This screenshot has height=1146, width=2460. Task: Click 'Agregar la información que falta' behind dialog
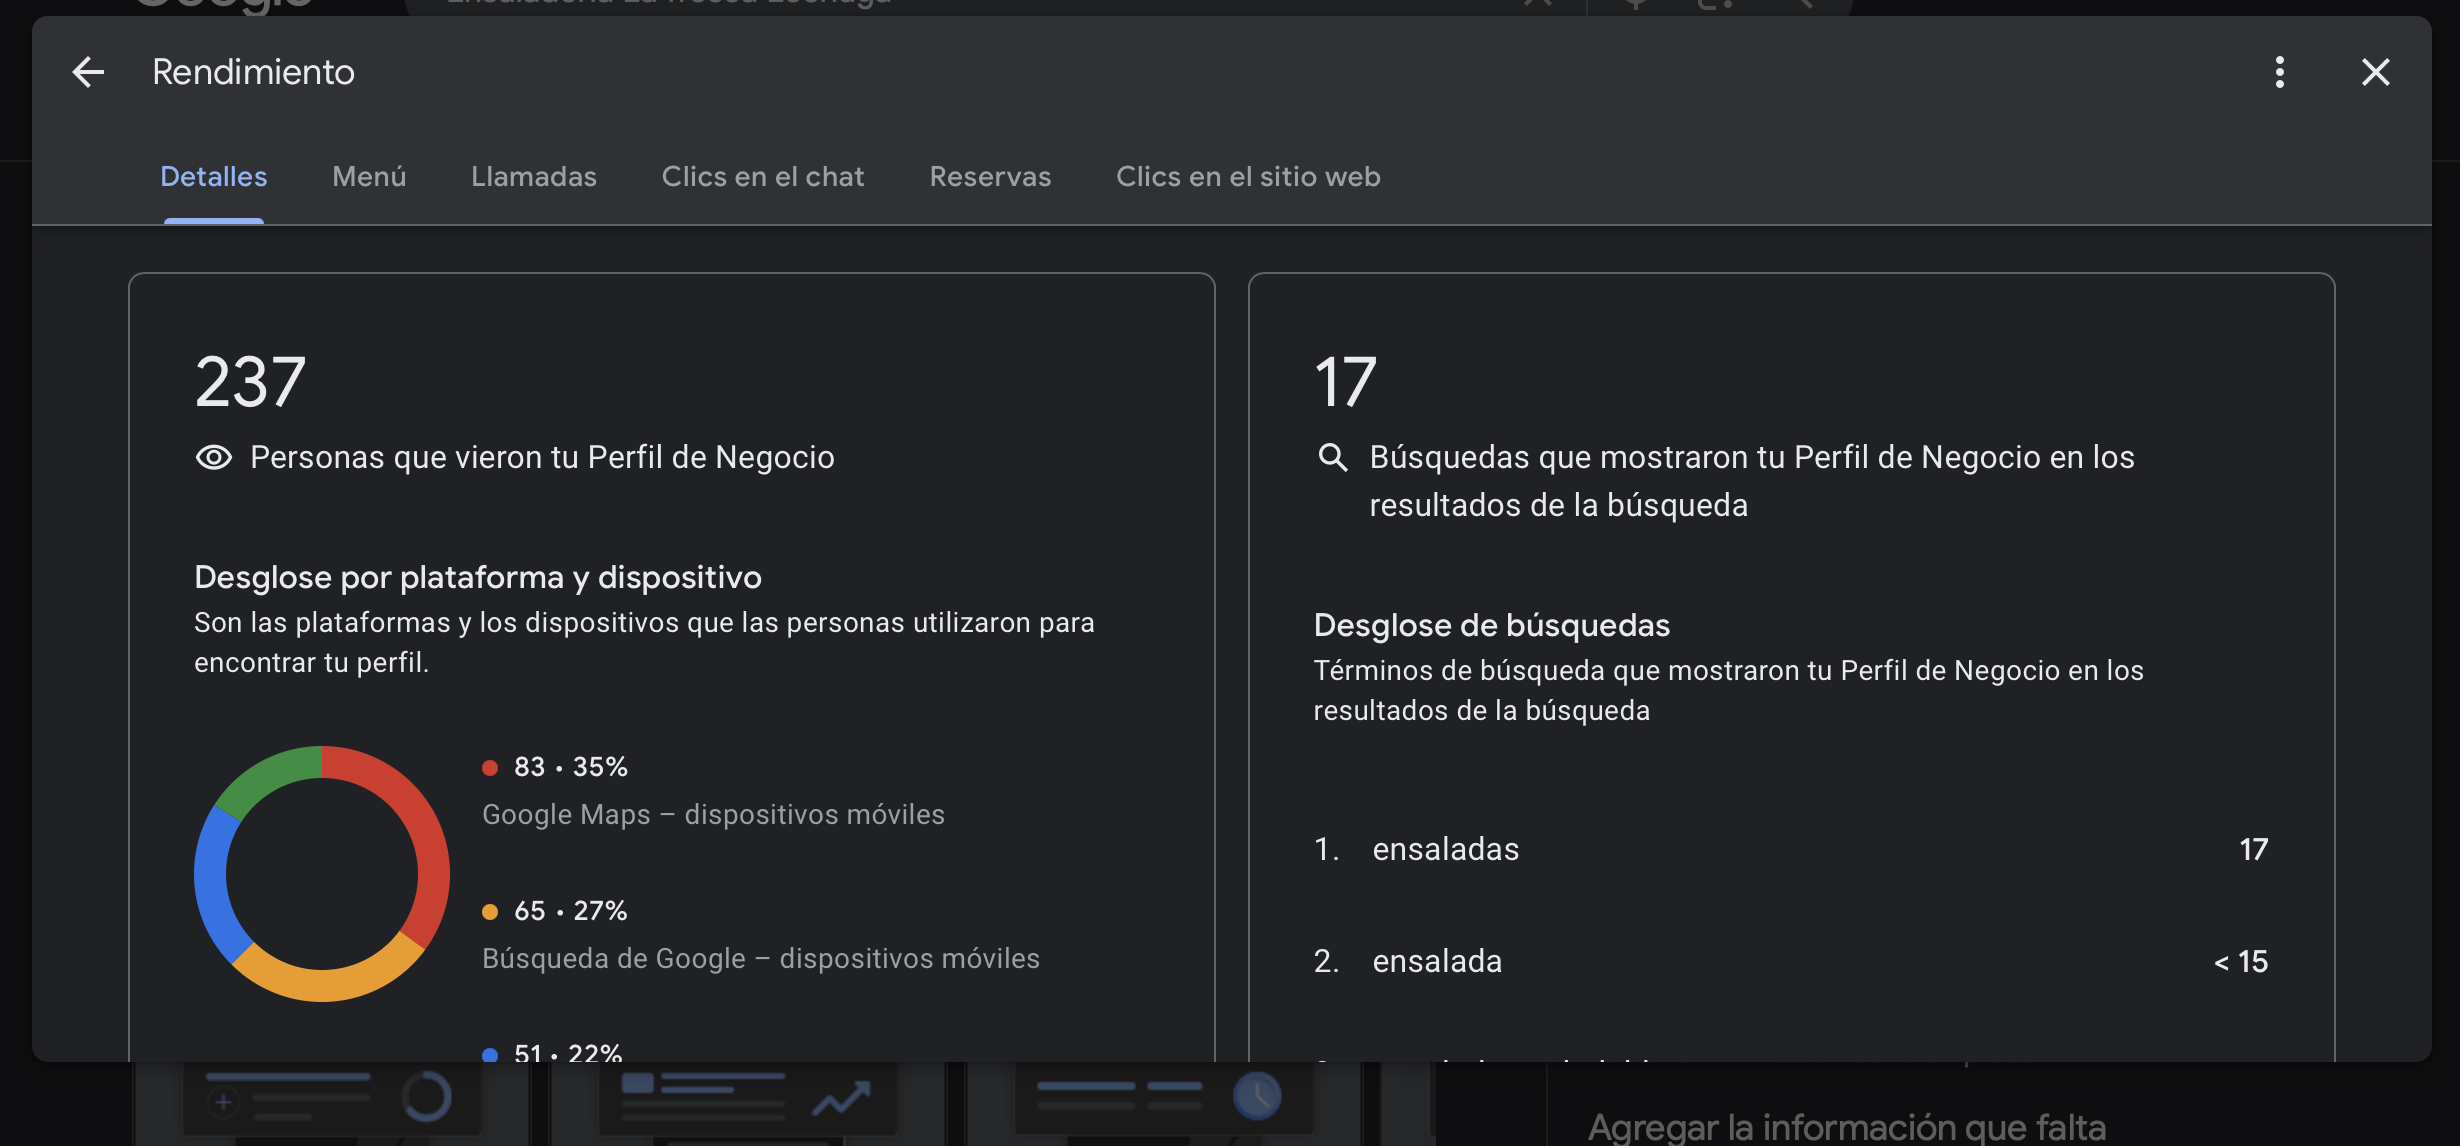coord(1847,1127)
